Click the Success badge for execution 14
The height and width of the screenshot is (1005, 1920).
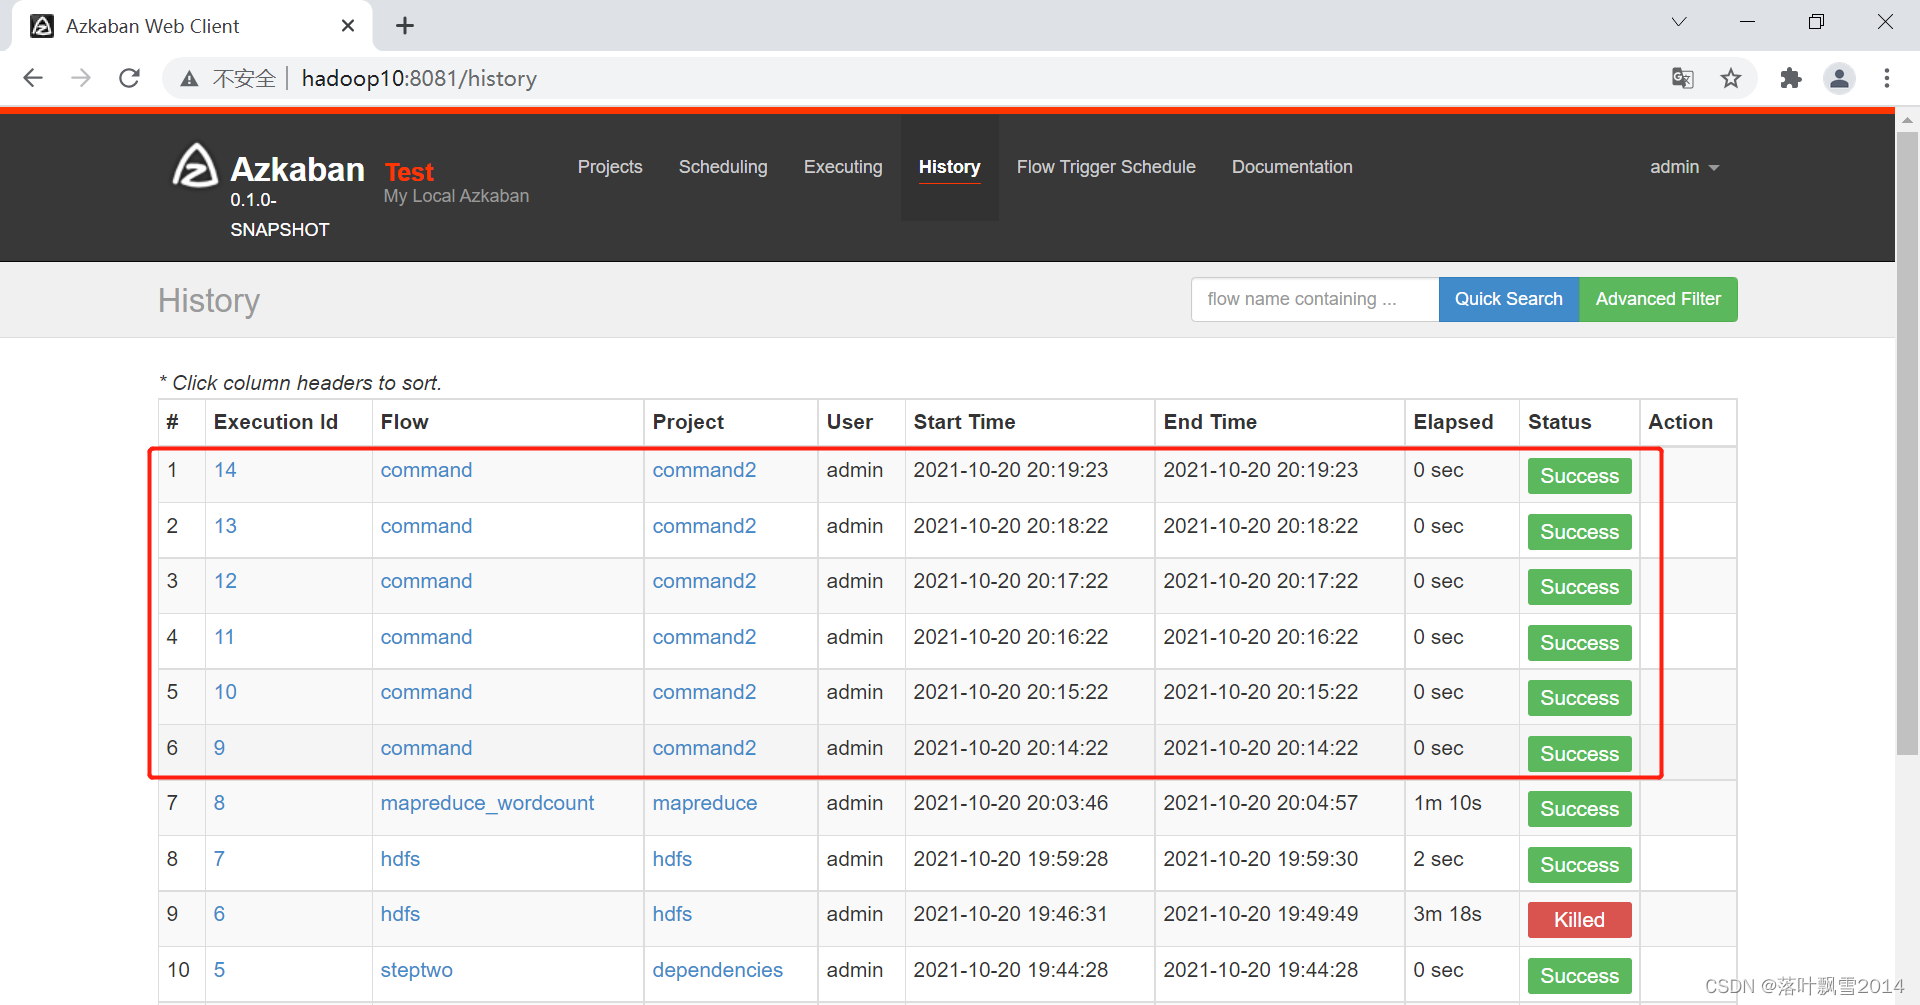click(1579, 476)
